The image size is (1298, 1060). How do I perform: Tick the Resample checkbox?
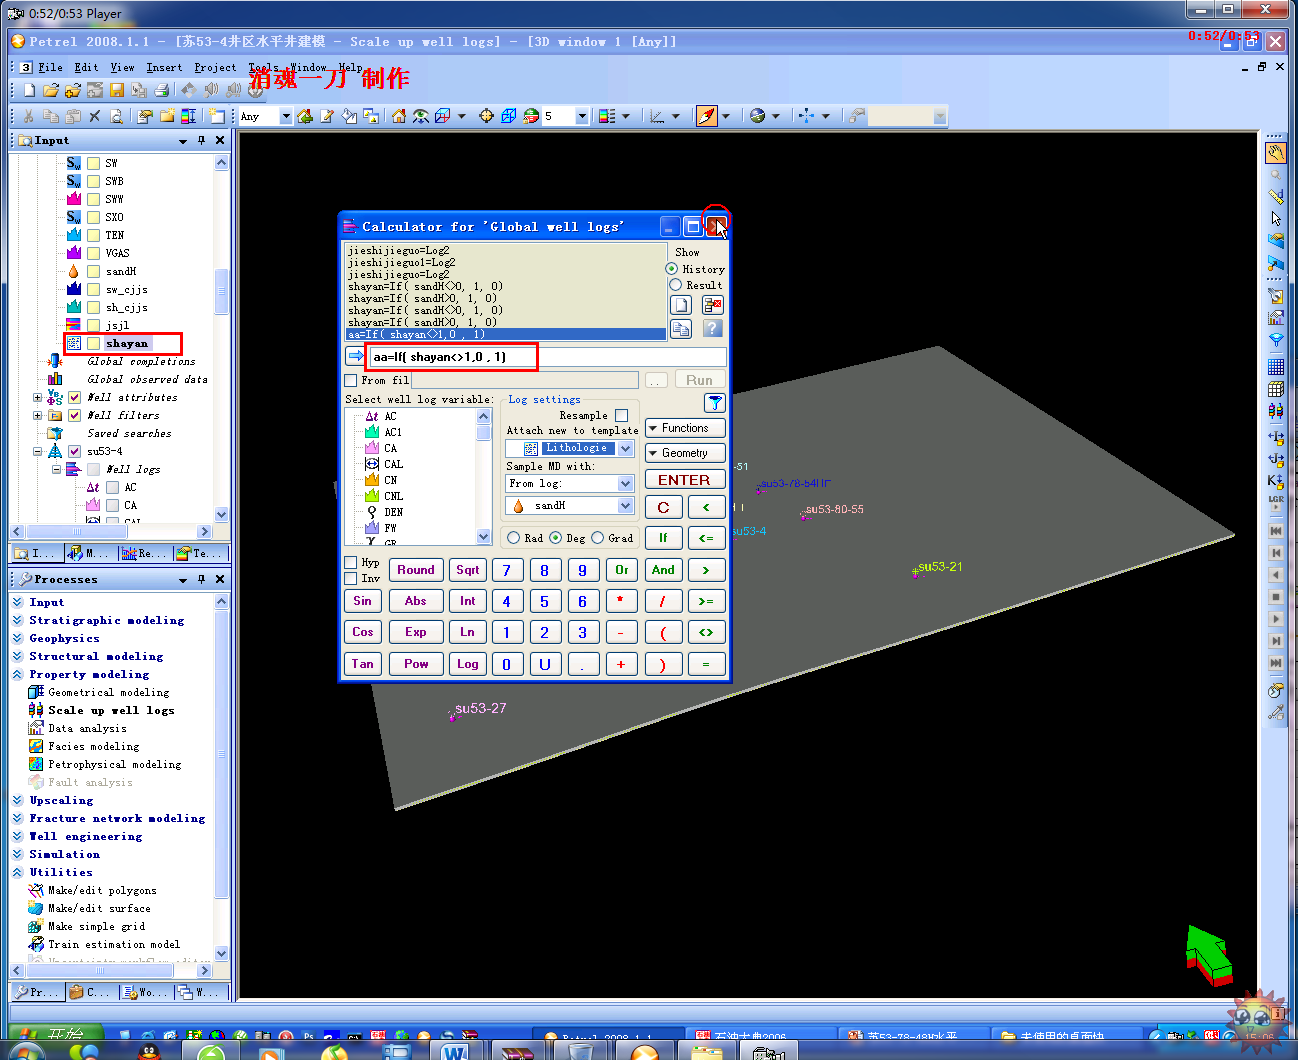pyautogui.click(x=621, y=415)
